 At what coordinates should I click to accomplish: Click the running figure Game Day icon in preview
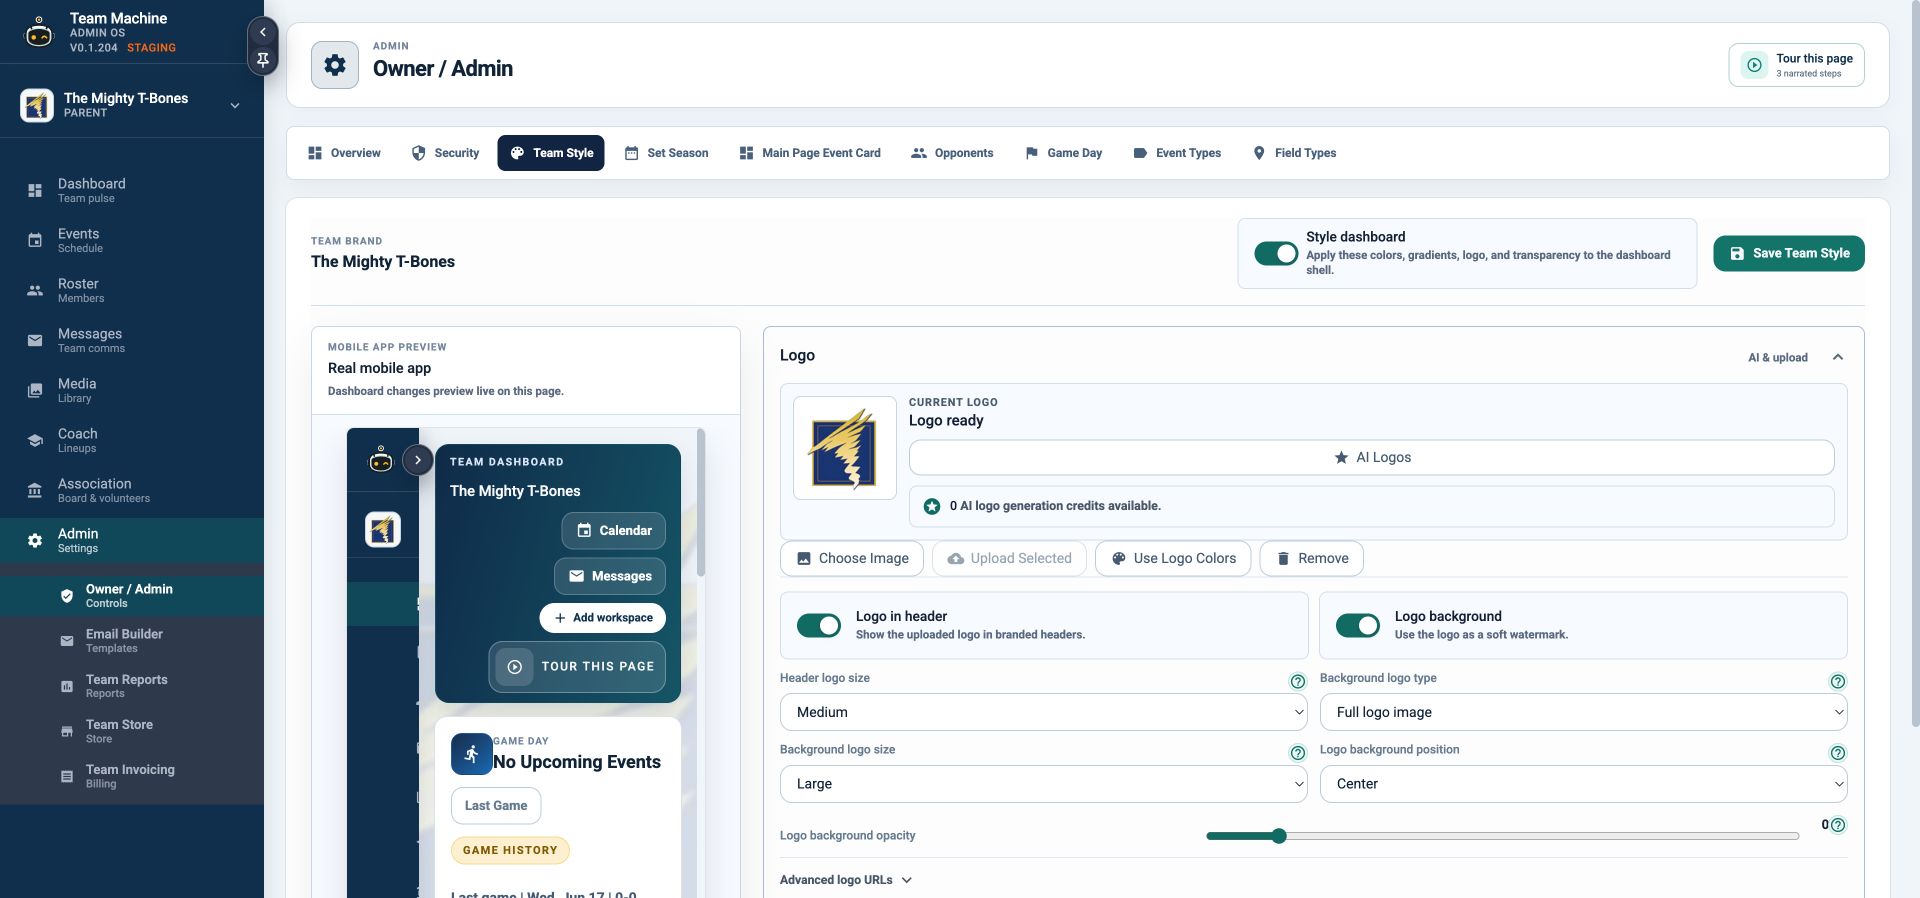click(x=471, y=754)
